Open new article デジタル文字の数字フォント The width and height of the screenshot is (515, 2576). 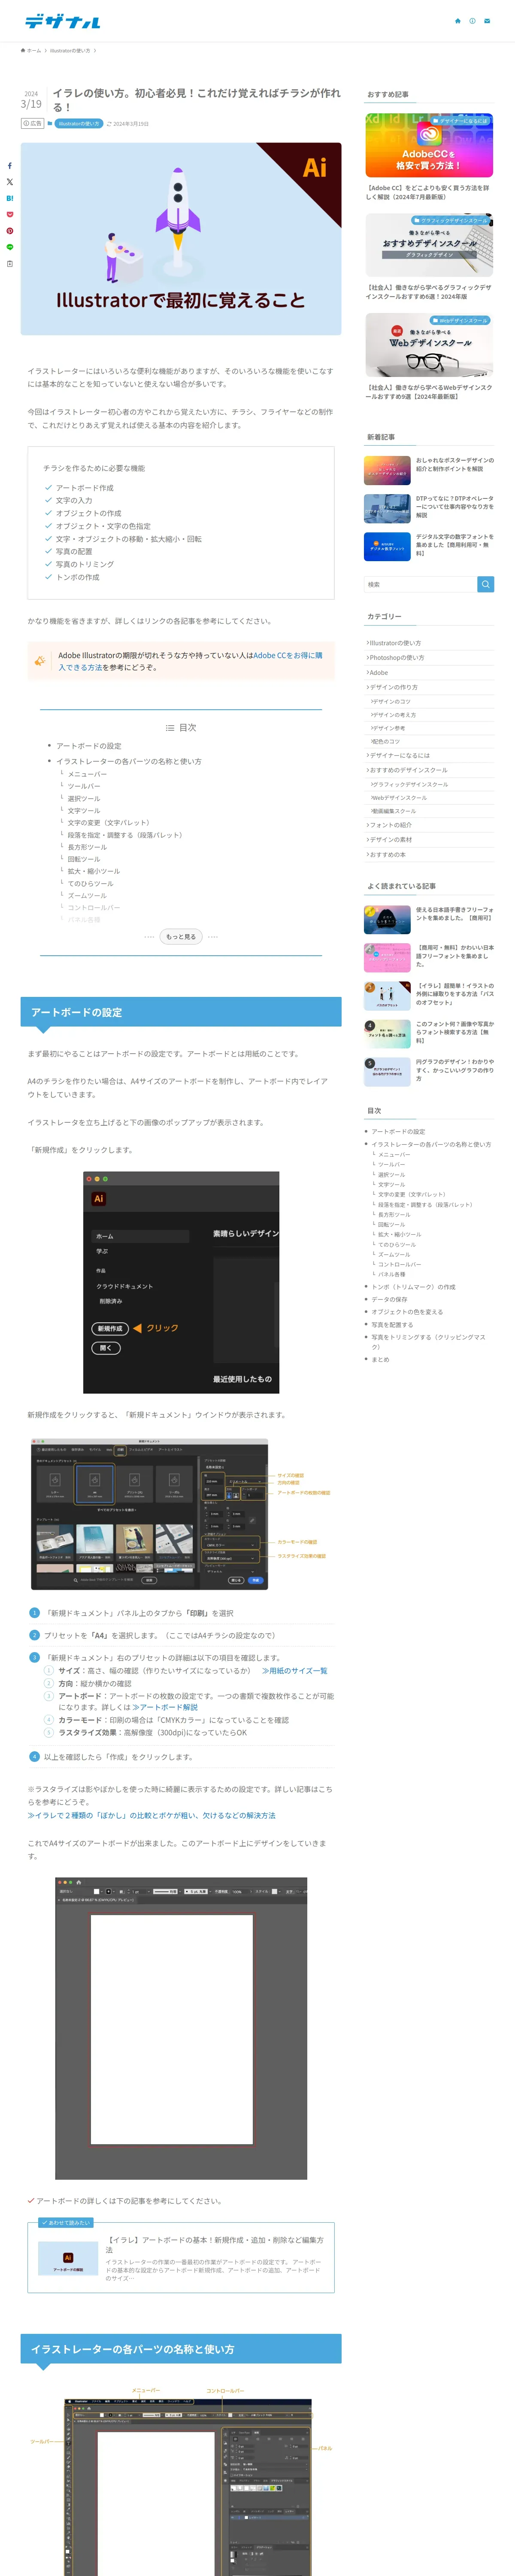[x=429, y=546]
